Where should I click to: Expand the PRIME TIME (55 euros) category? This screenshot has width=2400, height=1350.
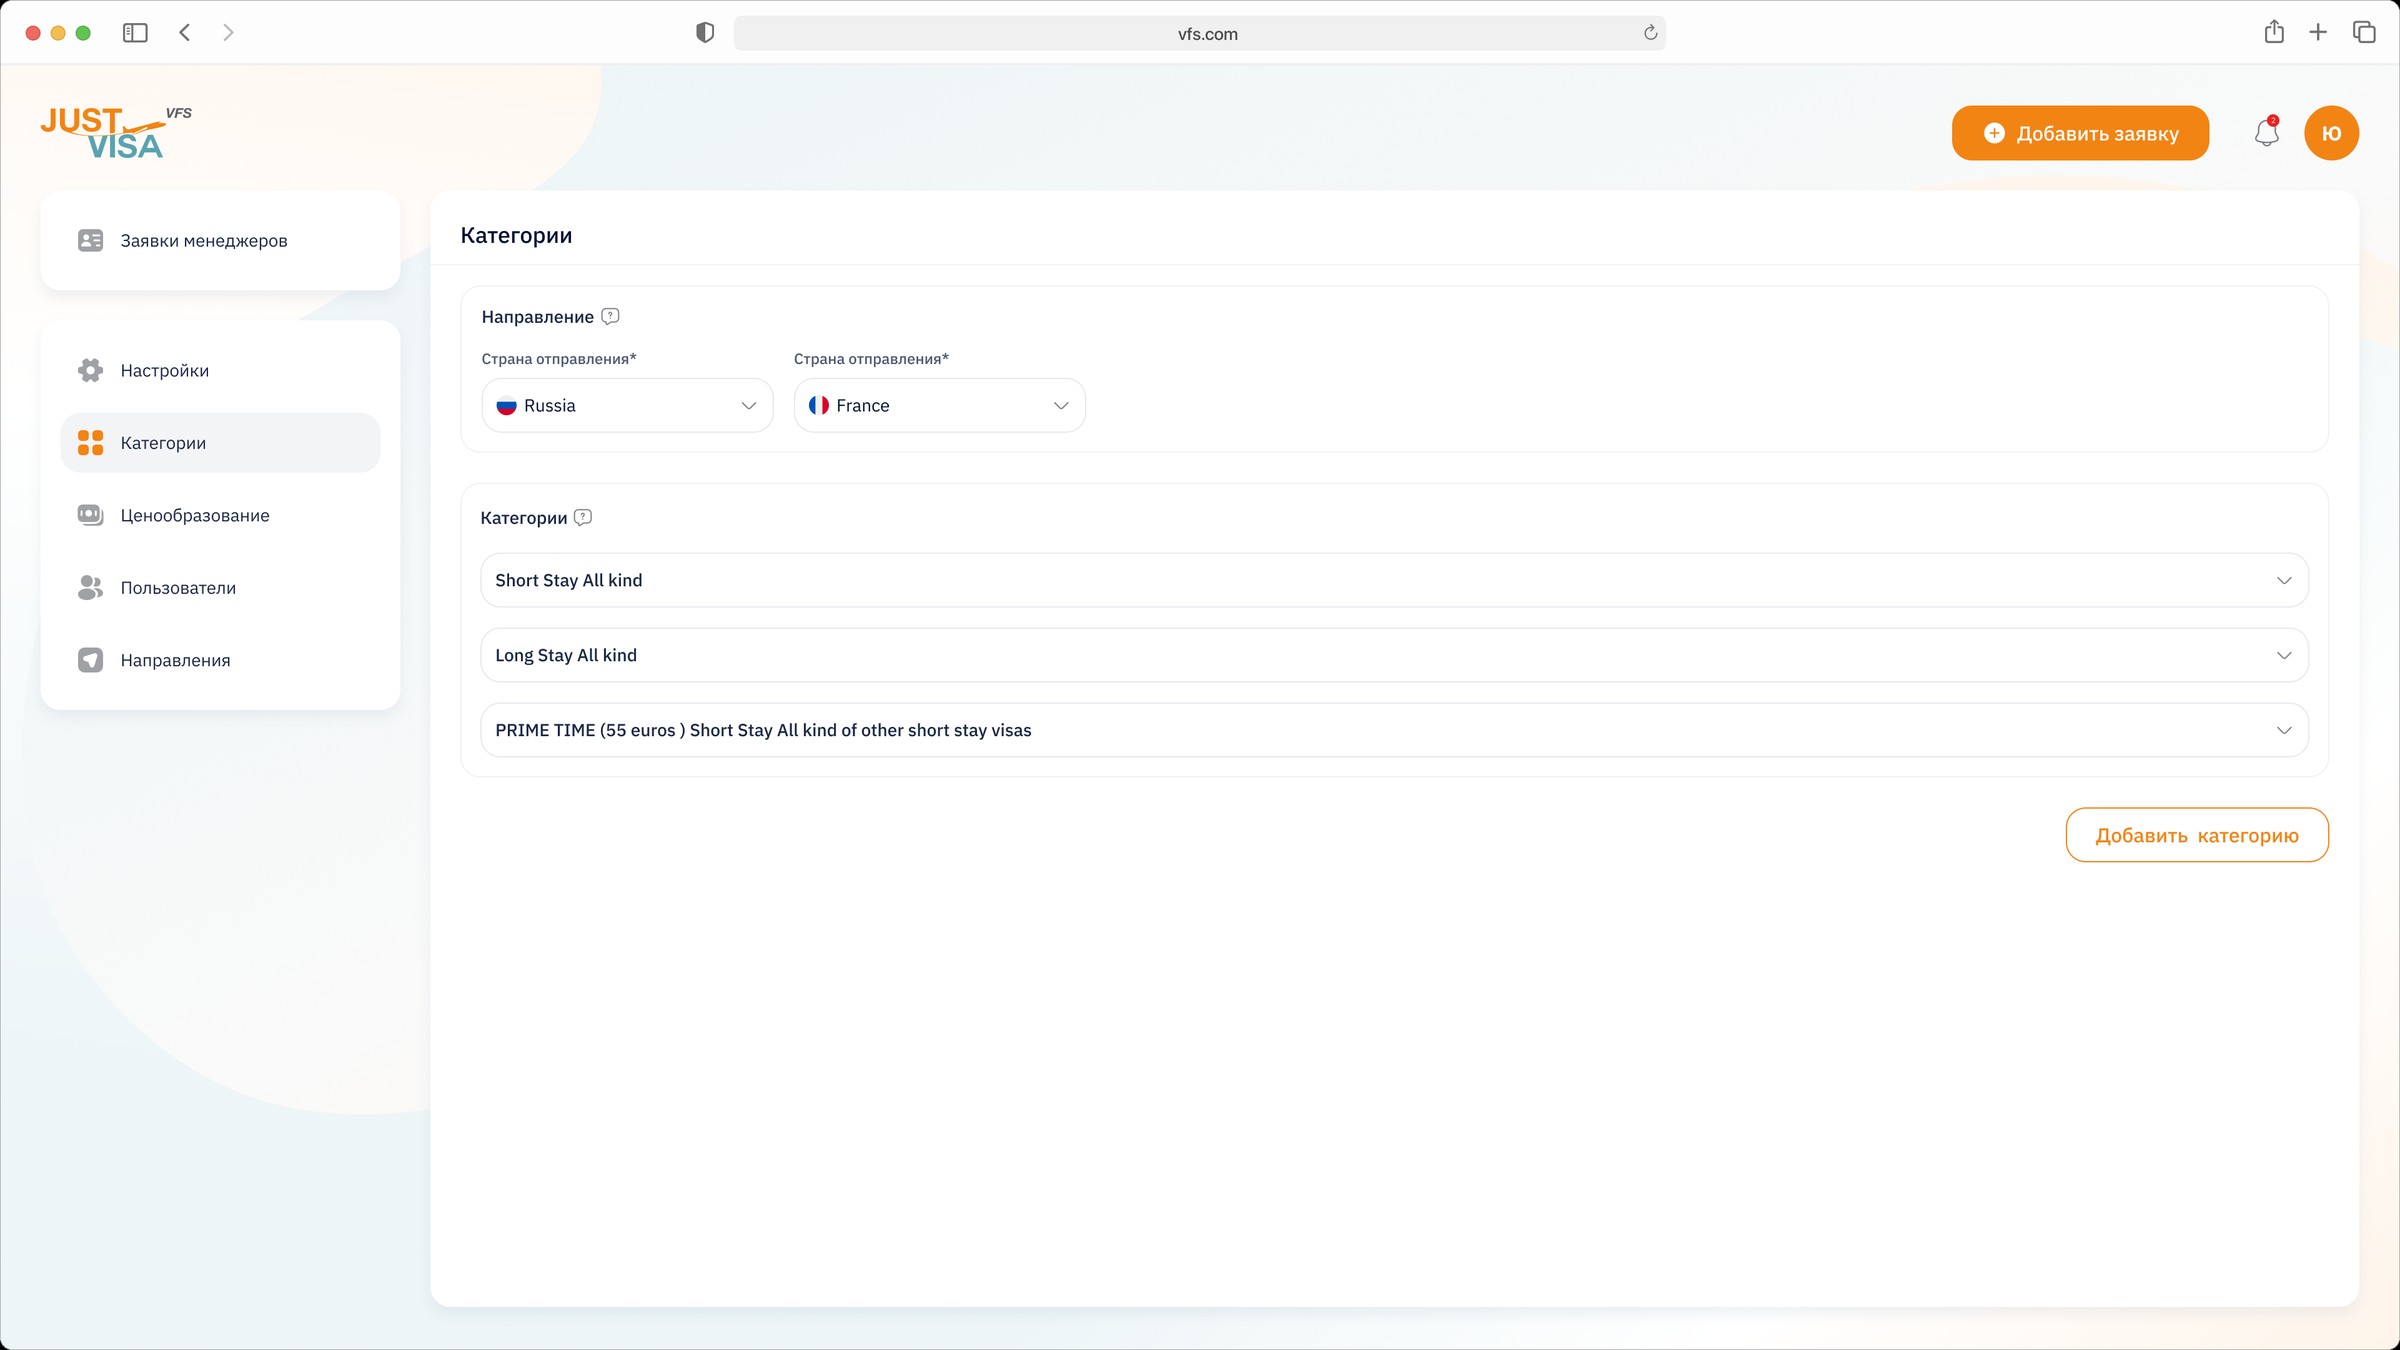pyautogui.click(x=1394, y=731)
